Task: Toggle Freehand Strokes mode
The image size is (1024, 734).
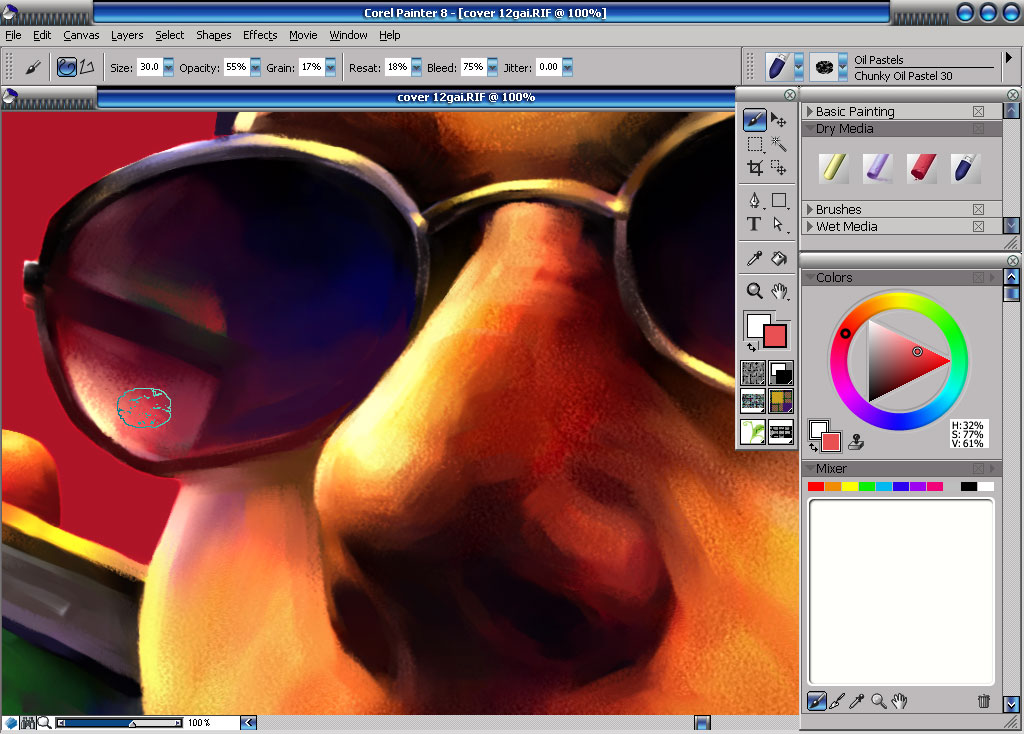Action: click(67, 67)
